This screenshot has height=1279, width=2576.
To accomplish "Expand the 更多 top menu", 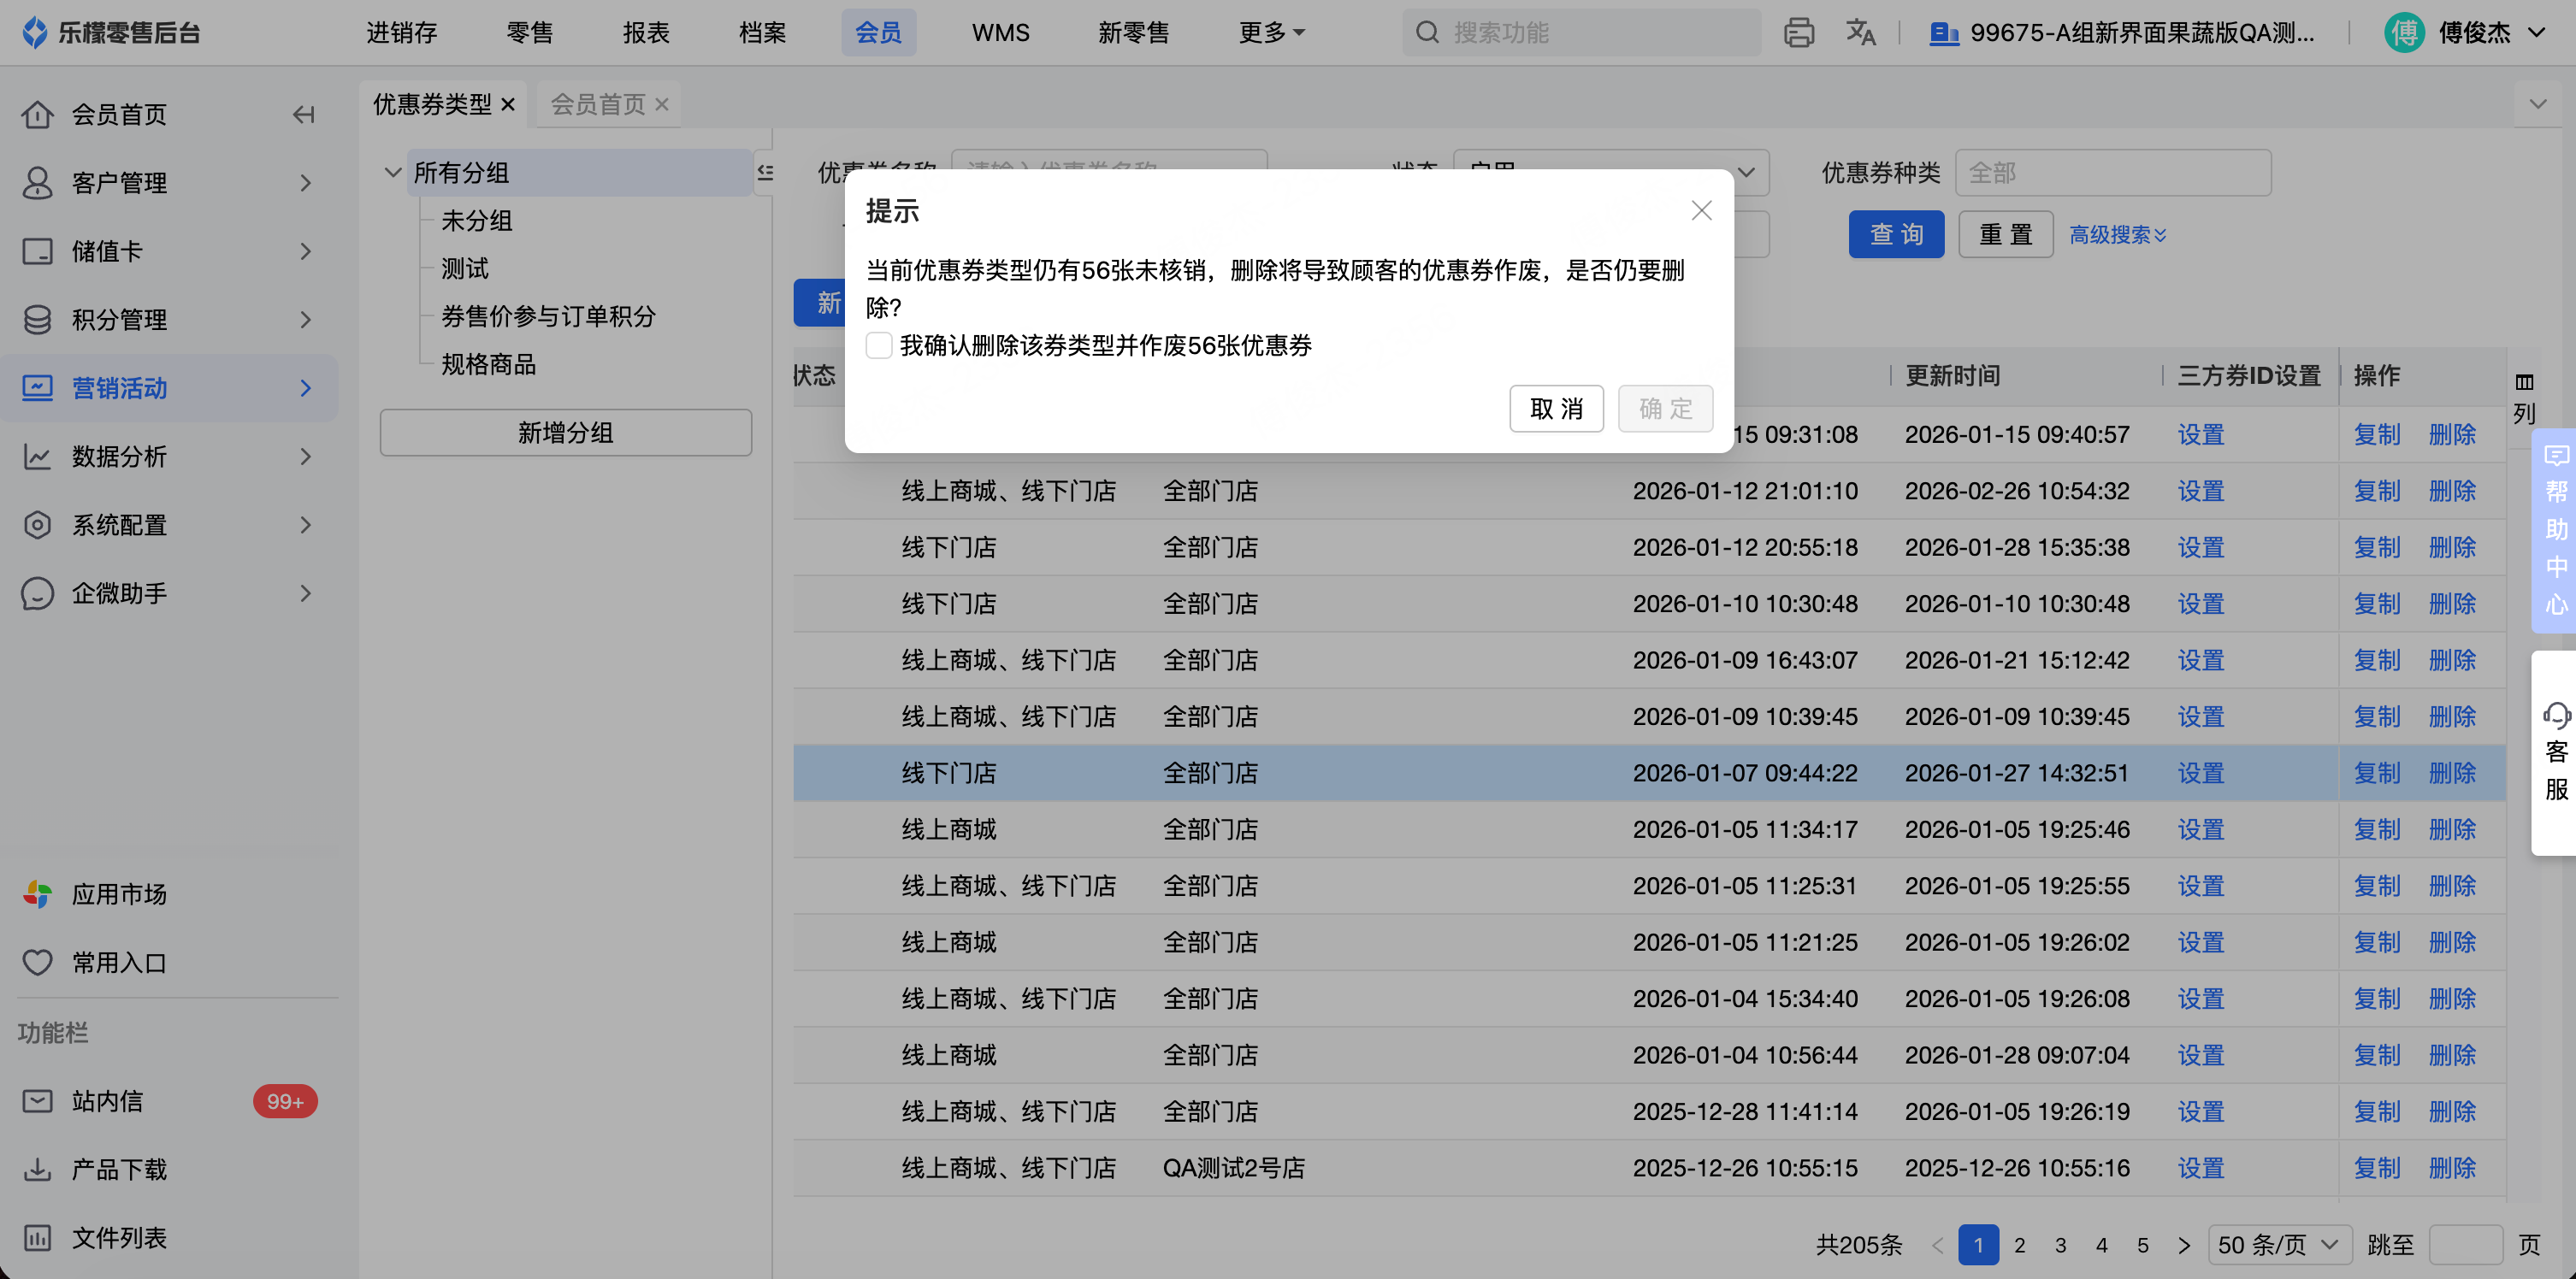I will tap(1271, 33).
